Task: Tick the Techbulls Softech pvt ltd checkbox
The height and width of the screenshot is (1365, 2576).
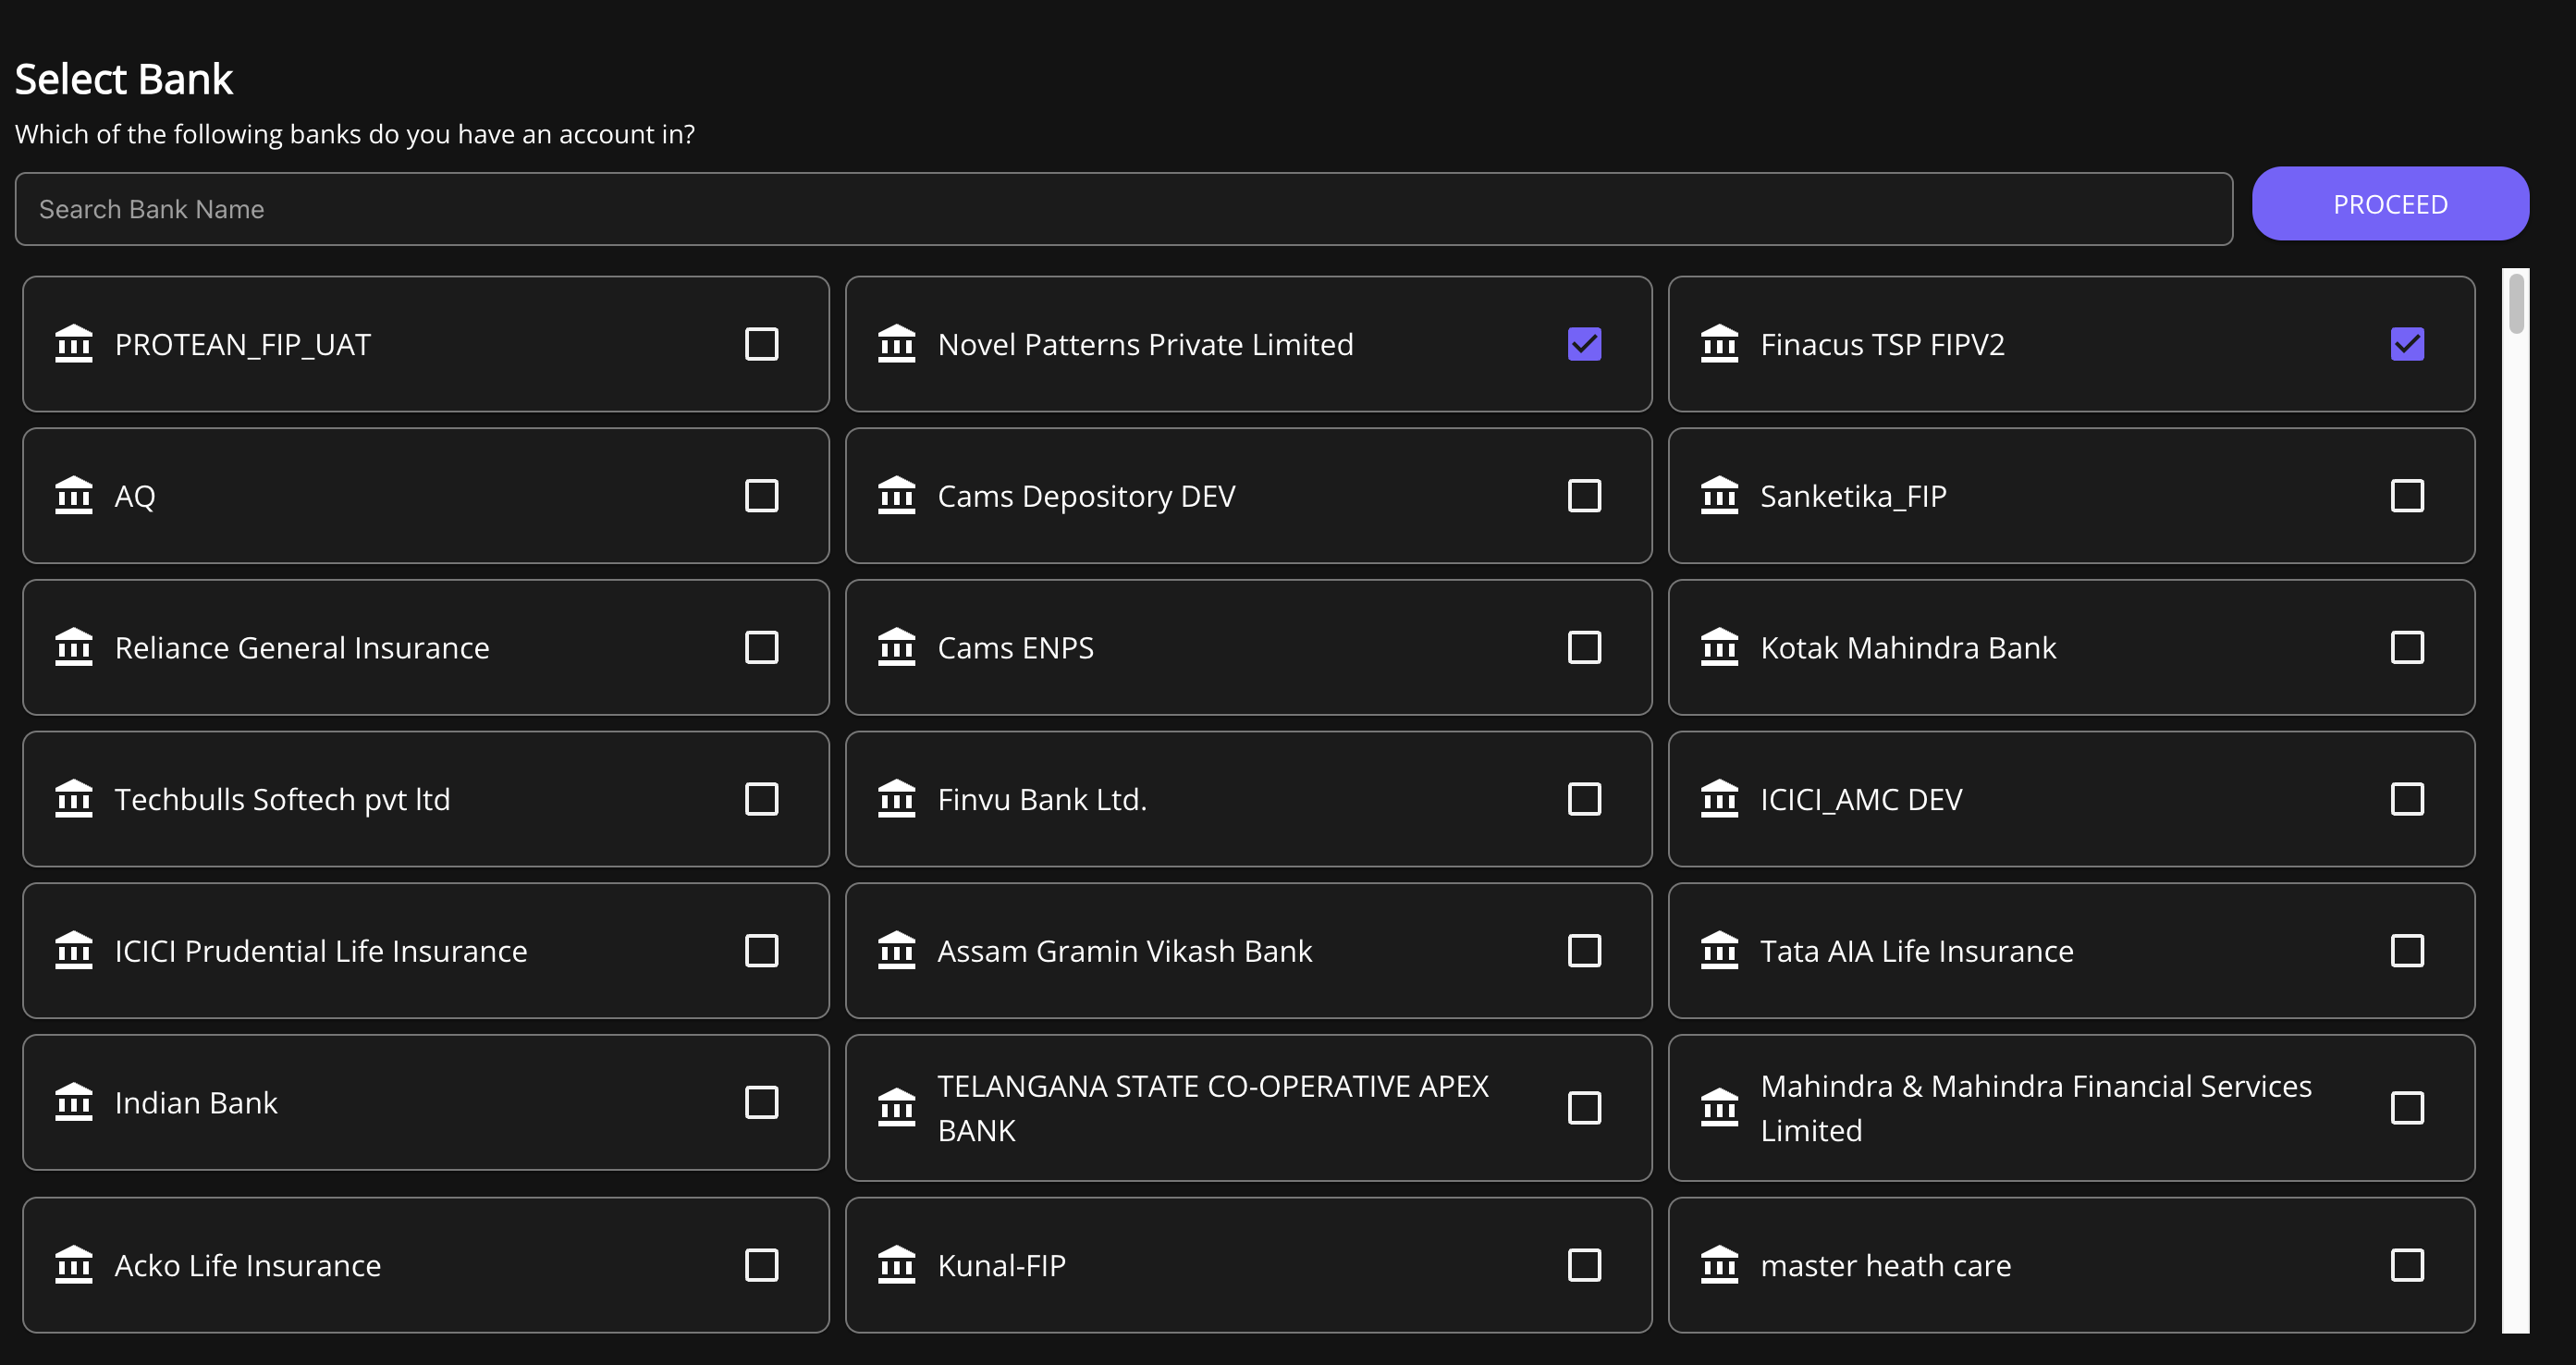Action: (x=762, y=799)
